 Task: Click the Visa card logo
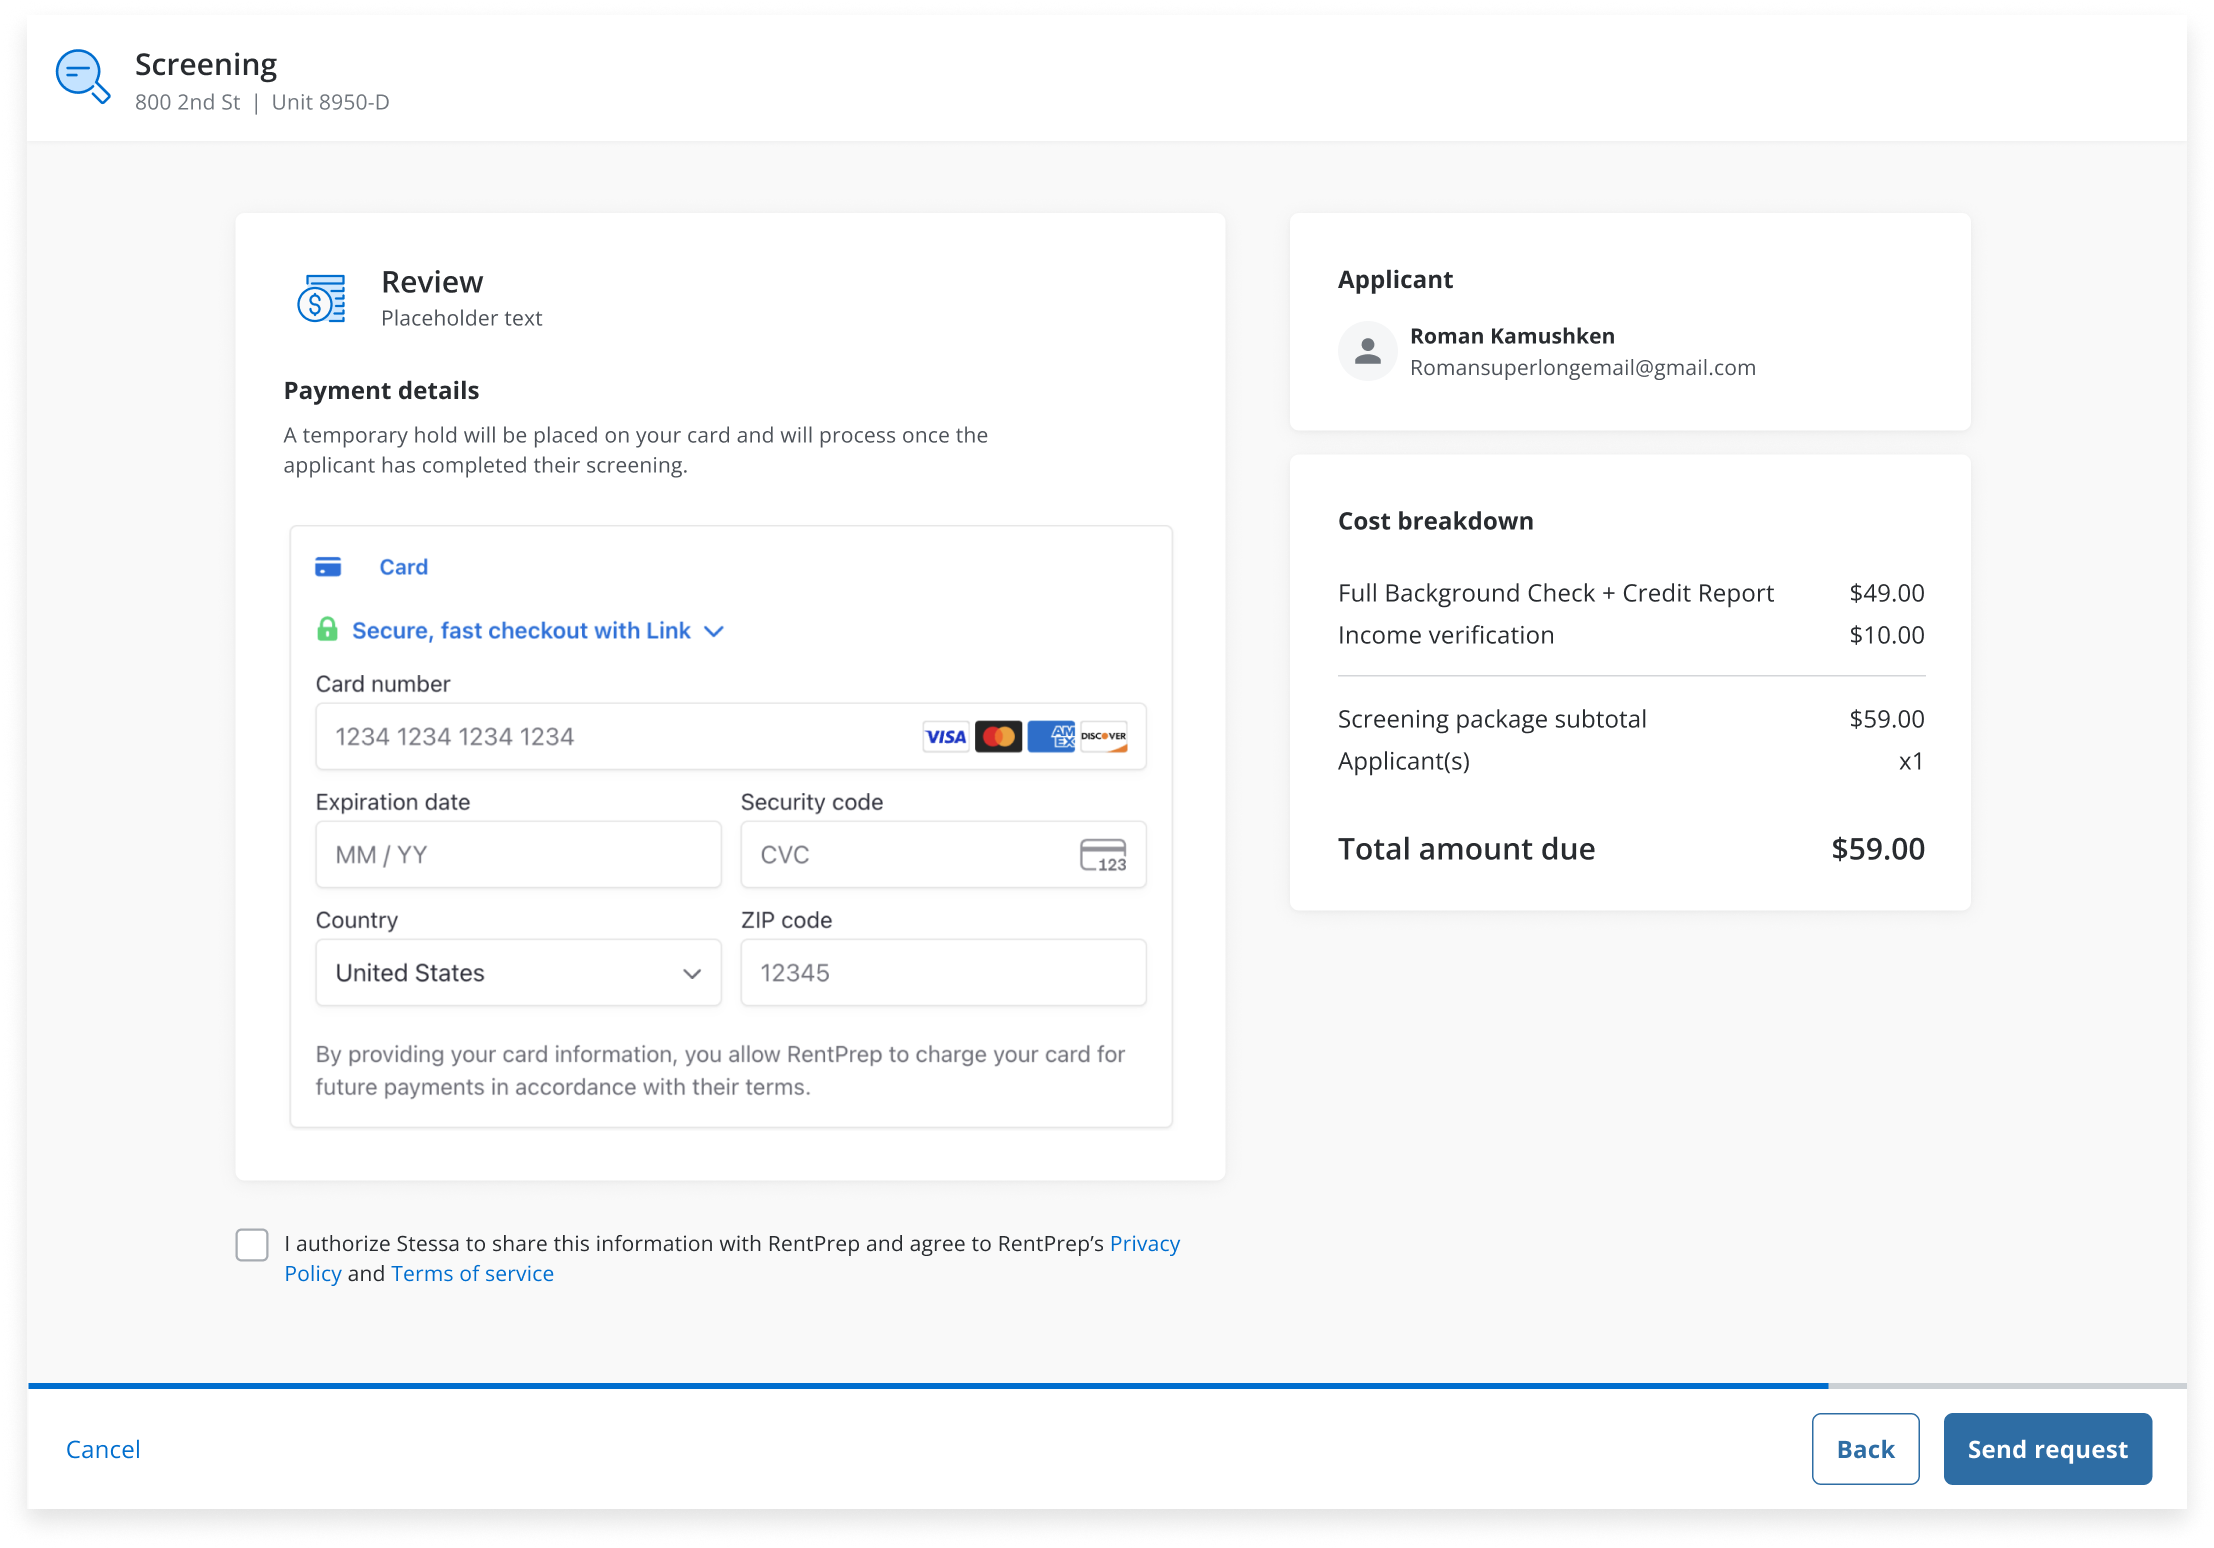[945, 737]
